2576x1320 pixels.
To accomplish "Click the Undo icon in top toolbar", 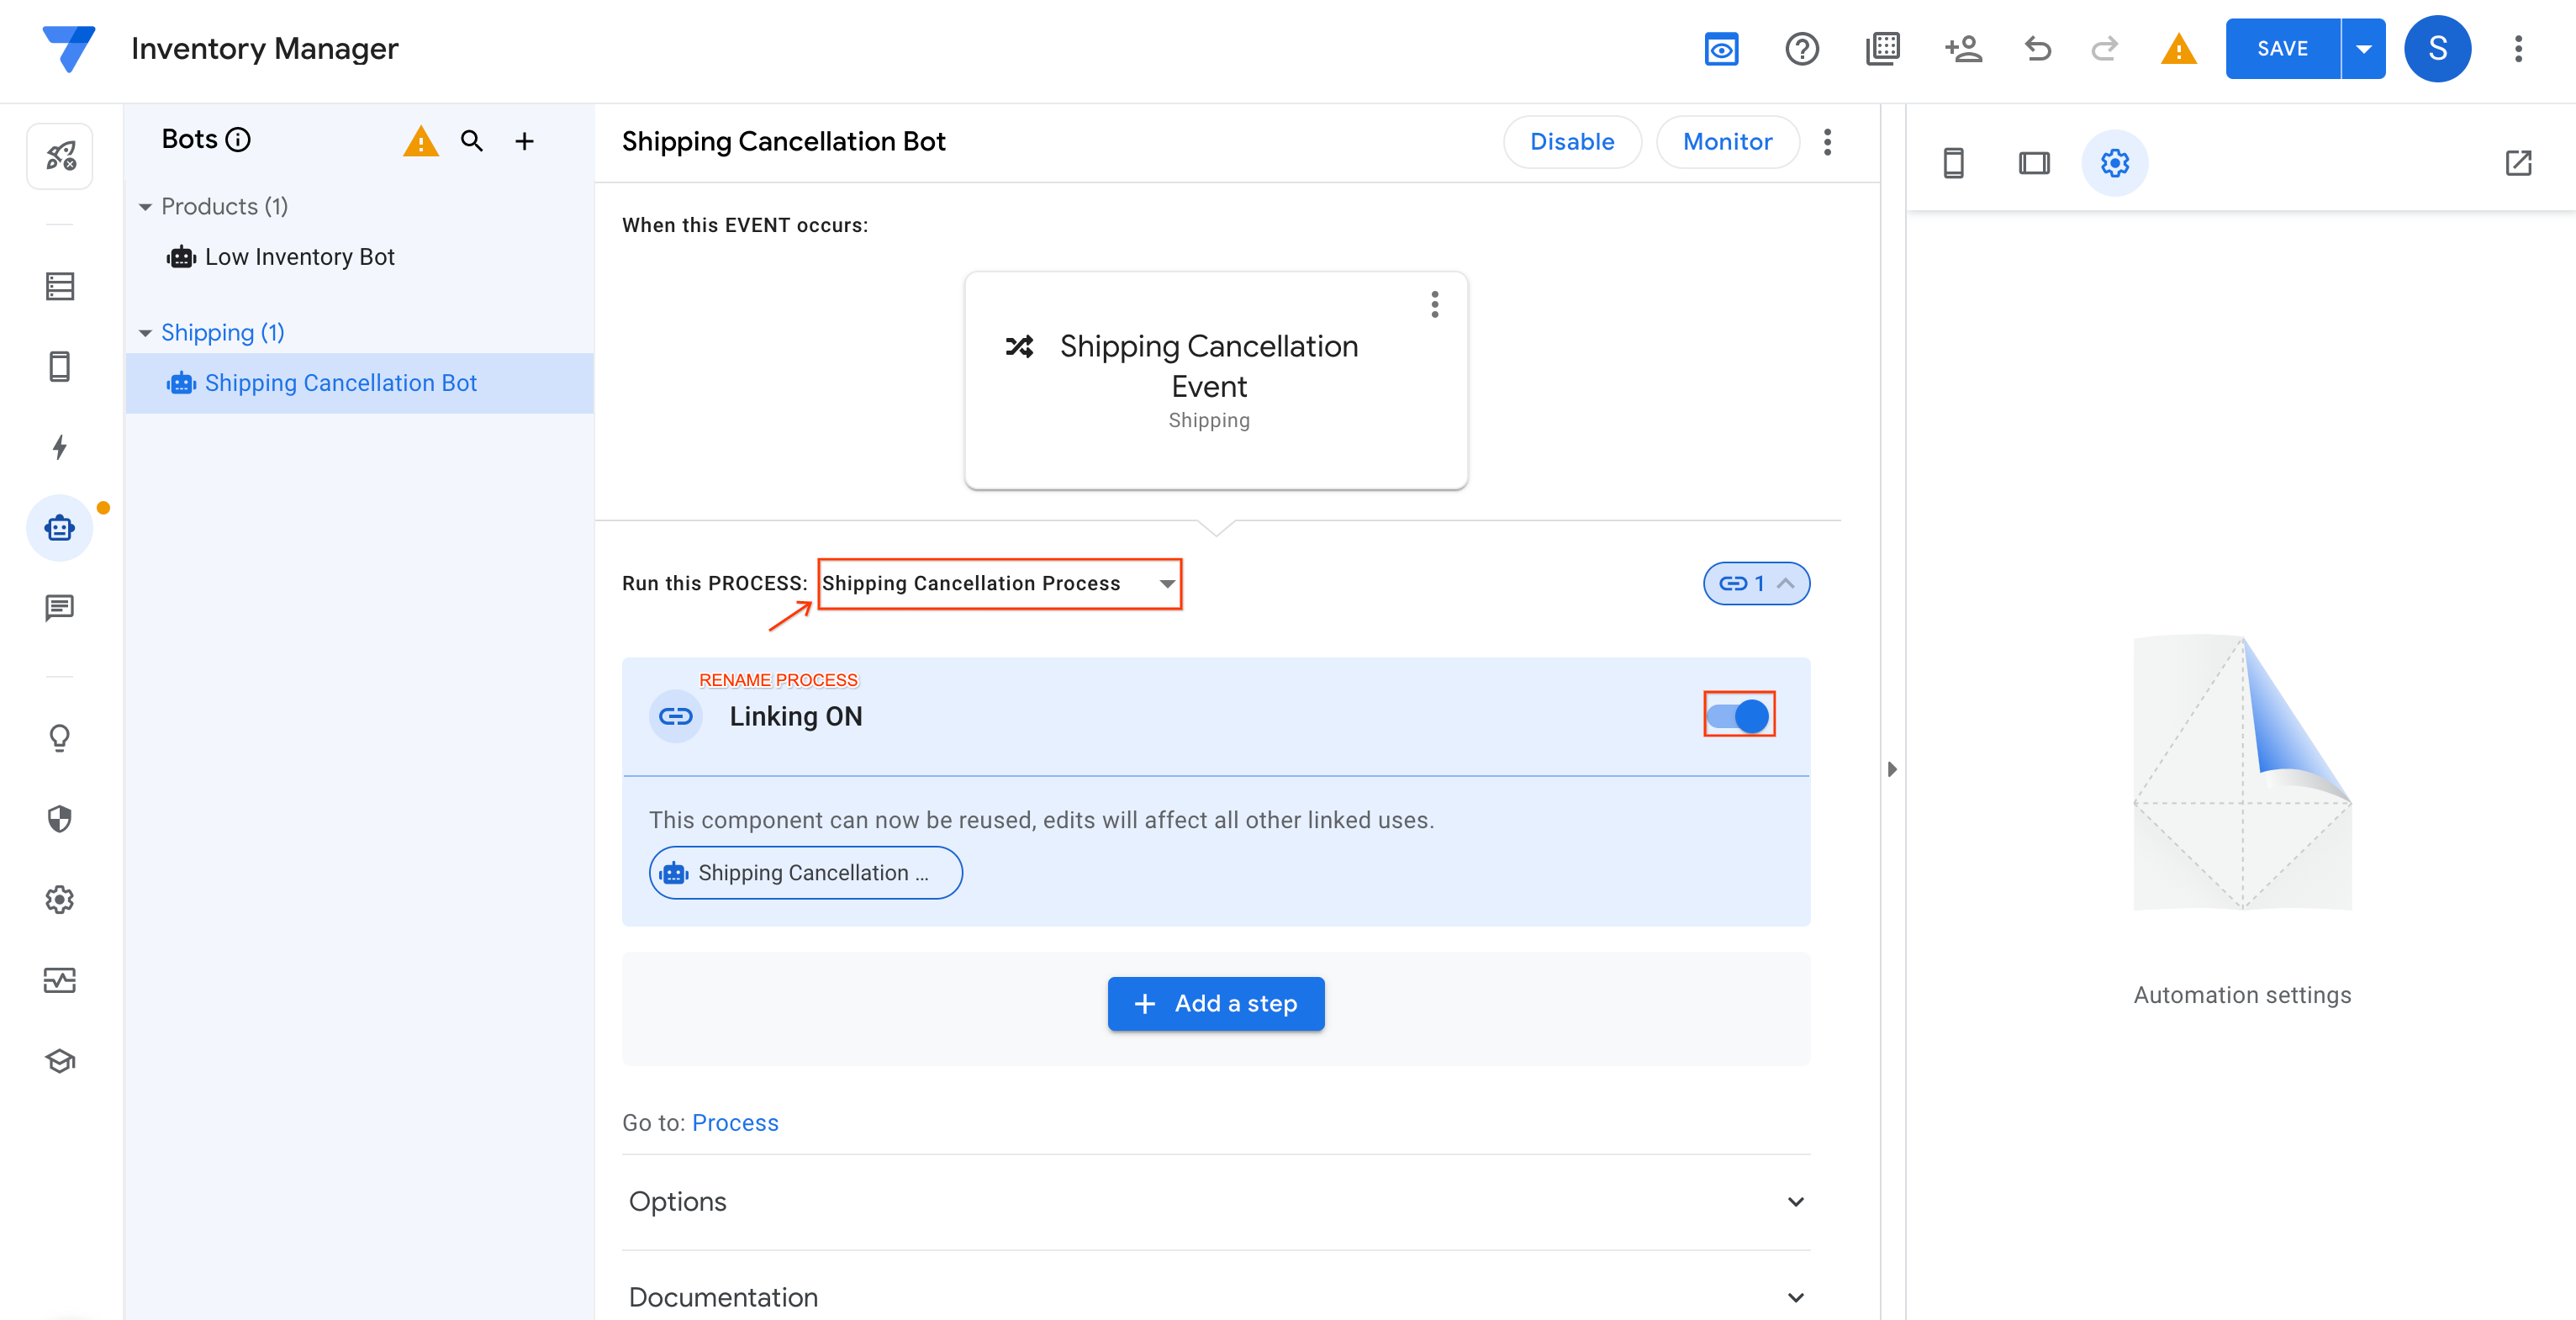I will point(2041,49).
